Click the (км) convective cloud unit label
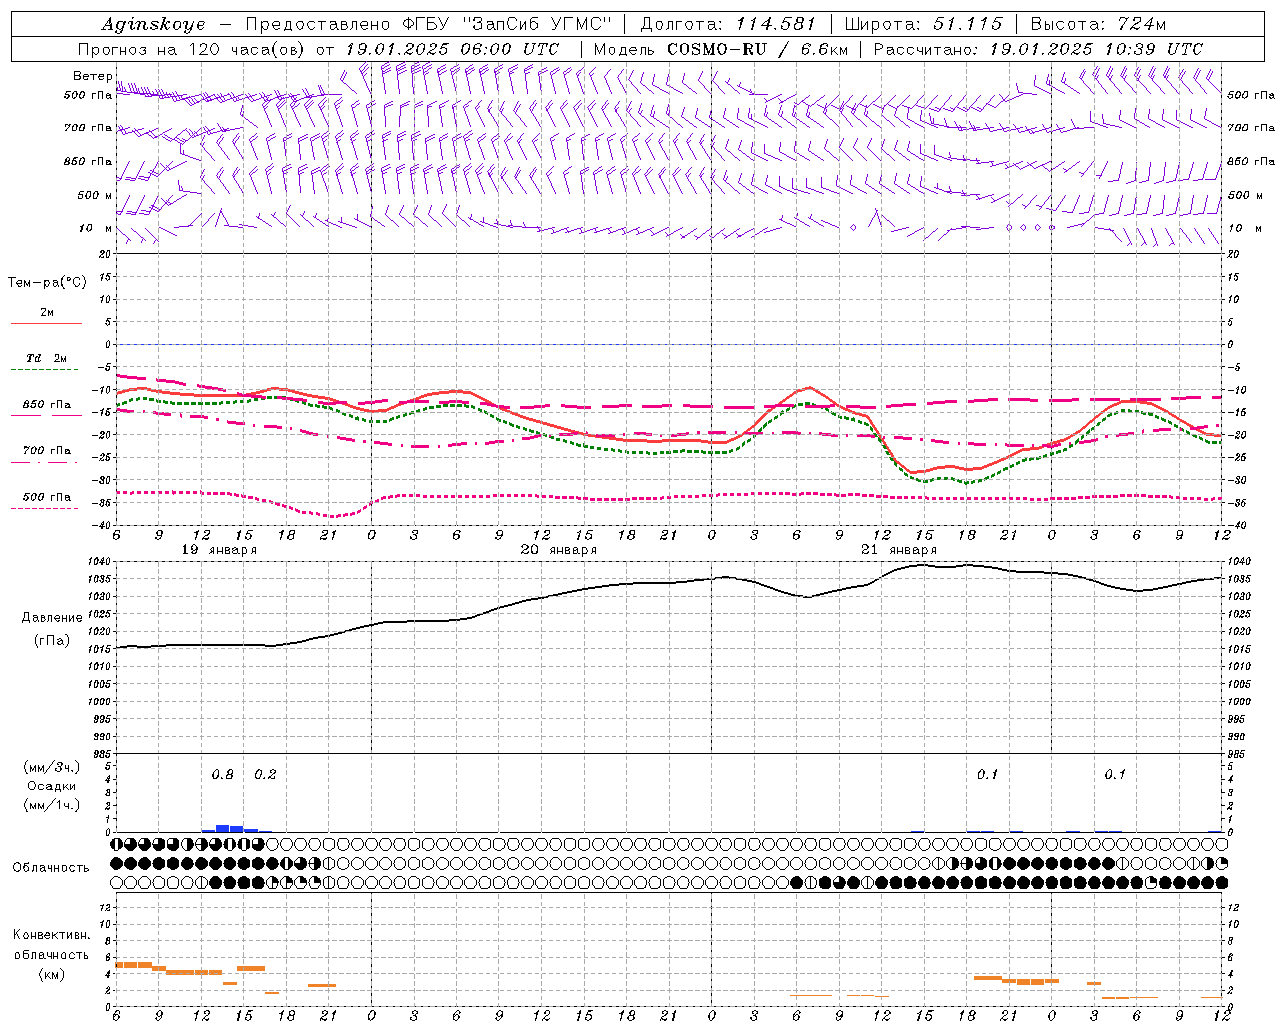This screenshot has width=1280, height=1024. [52, 974]
